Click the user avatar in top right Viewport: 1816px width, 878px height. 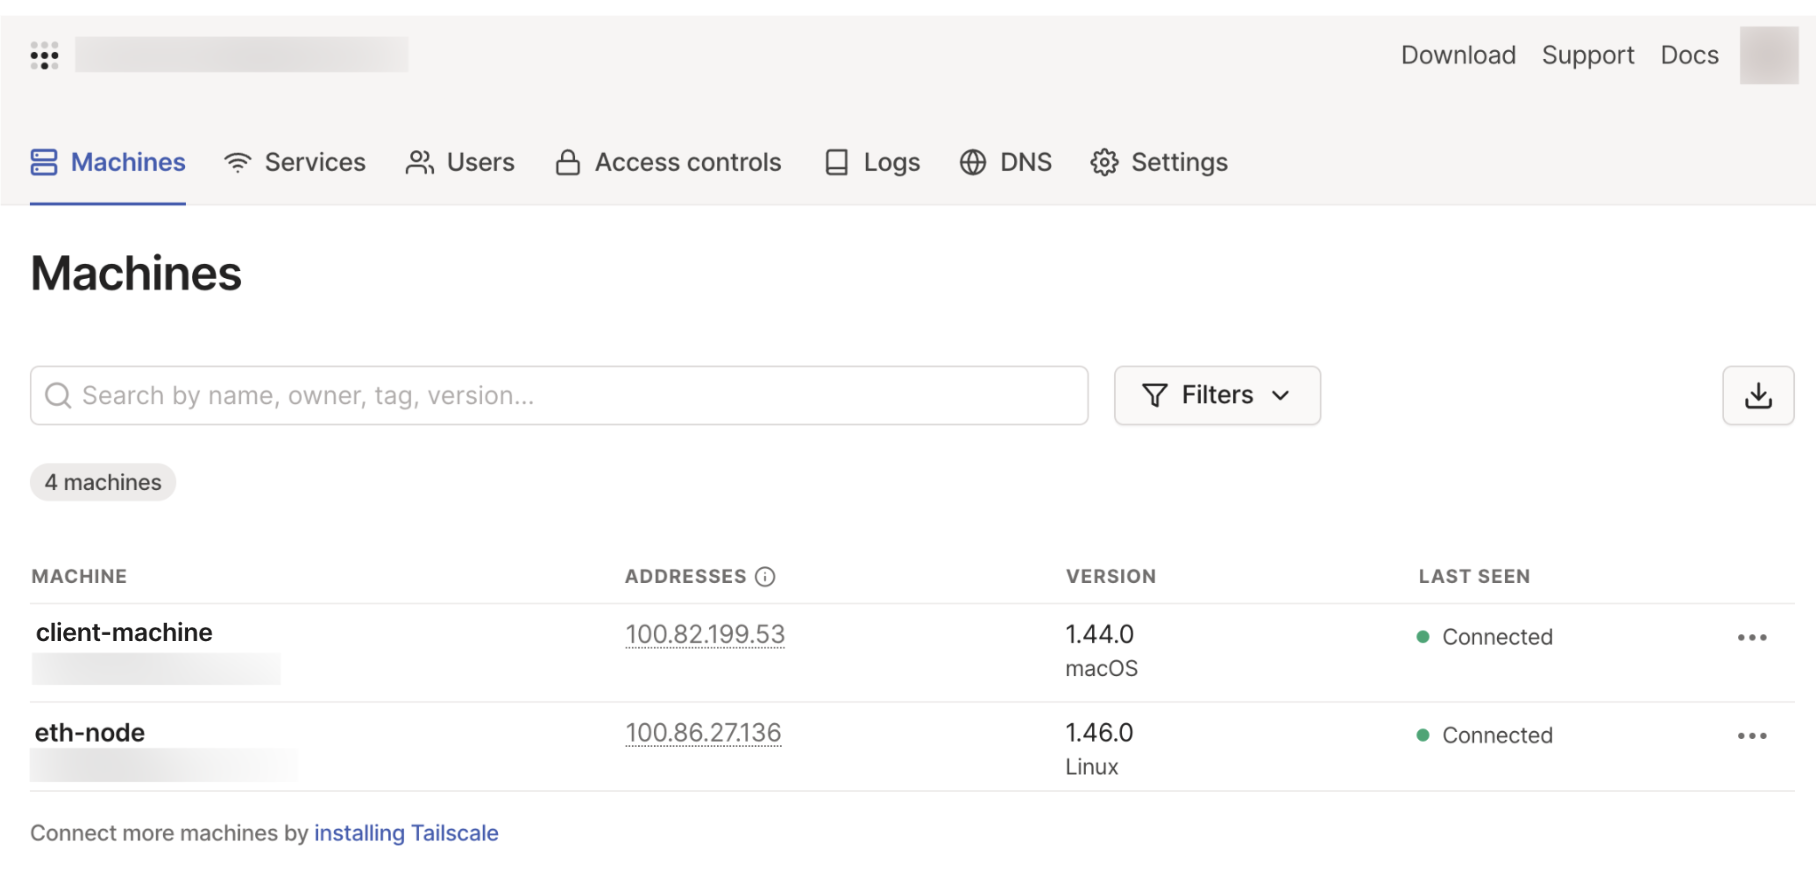[x=1768, y=55]
